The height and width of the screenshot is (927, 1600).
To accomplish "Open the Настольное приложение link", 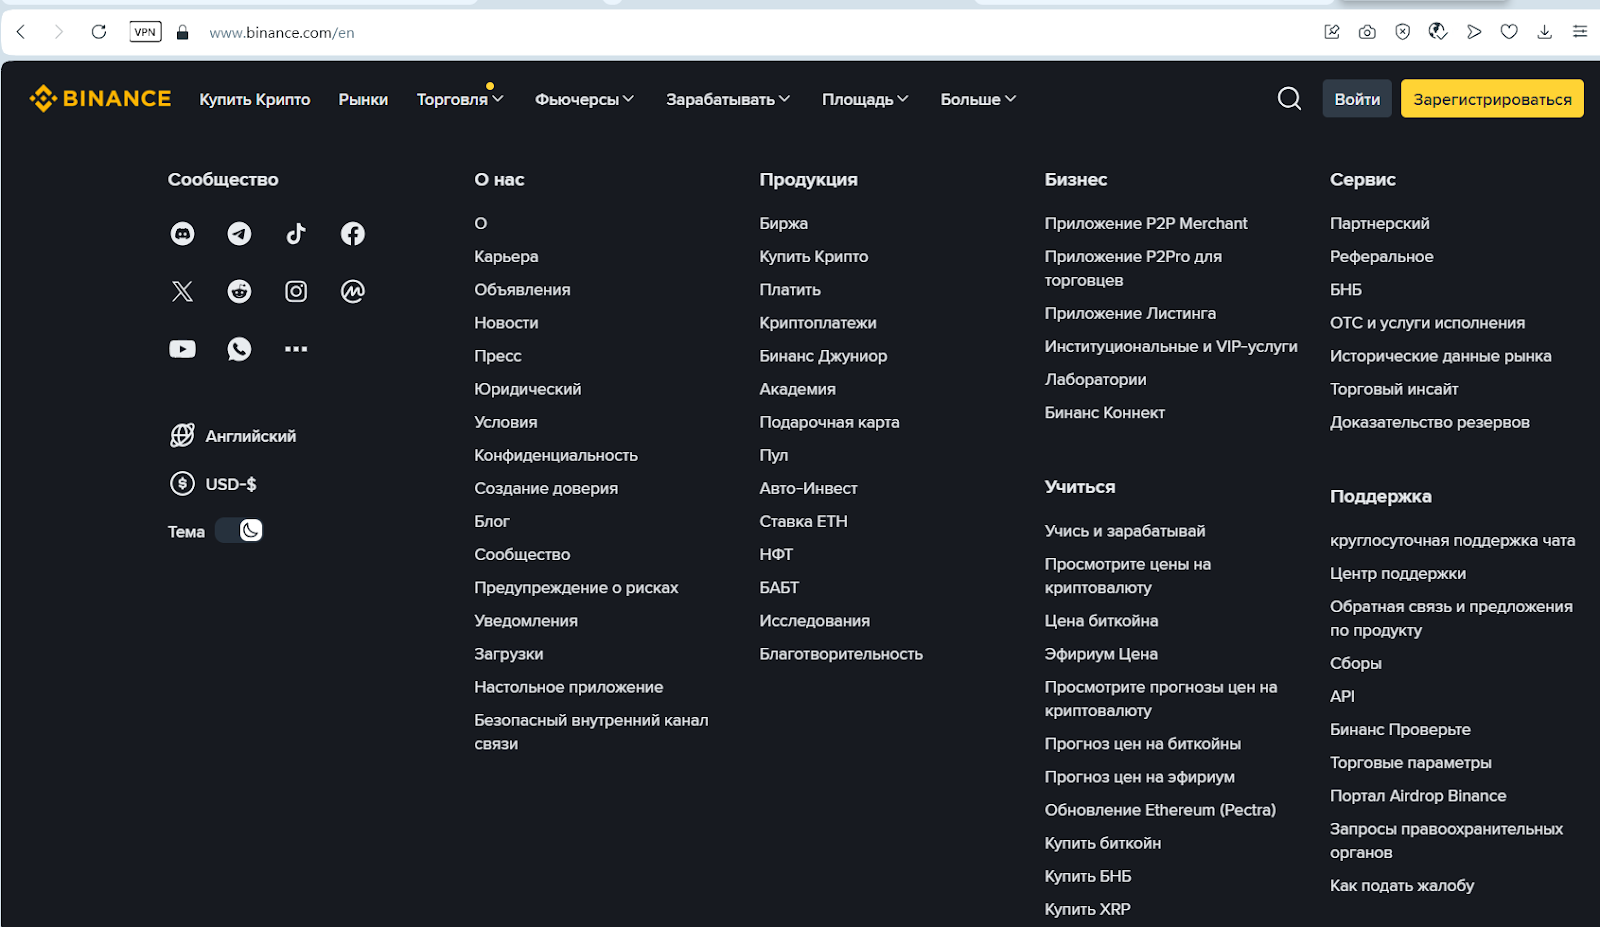I will [569, 687].
